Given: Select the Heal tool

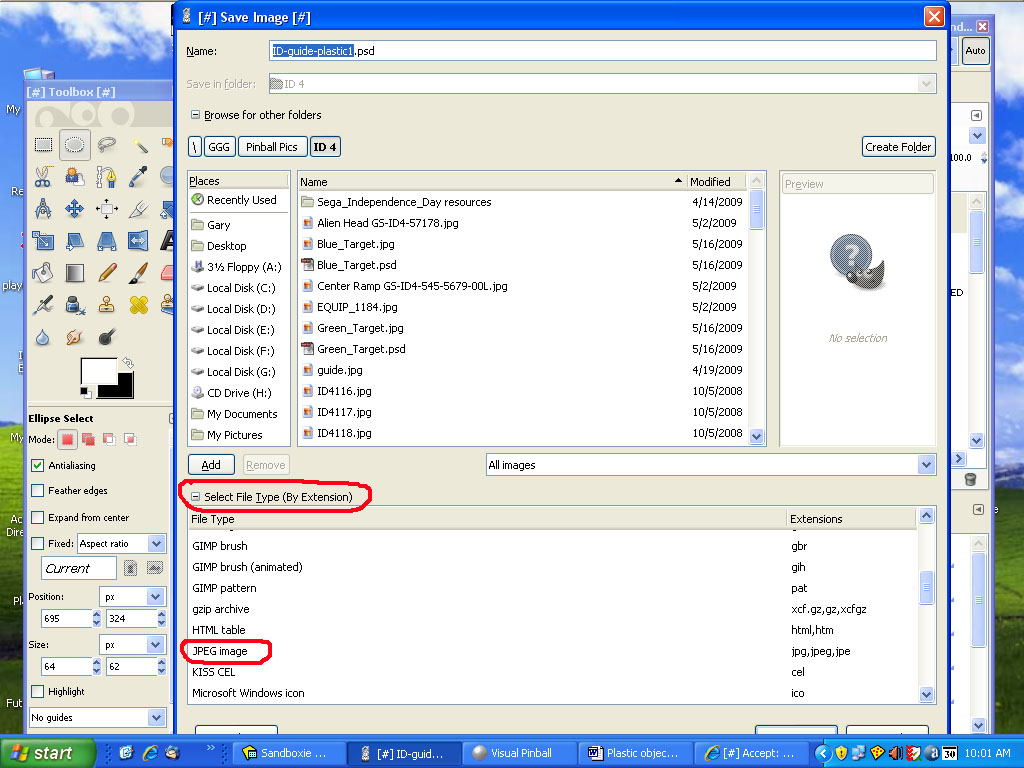Looking at the screenshot, I should point(138,304).
